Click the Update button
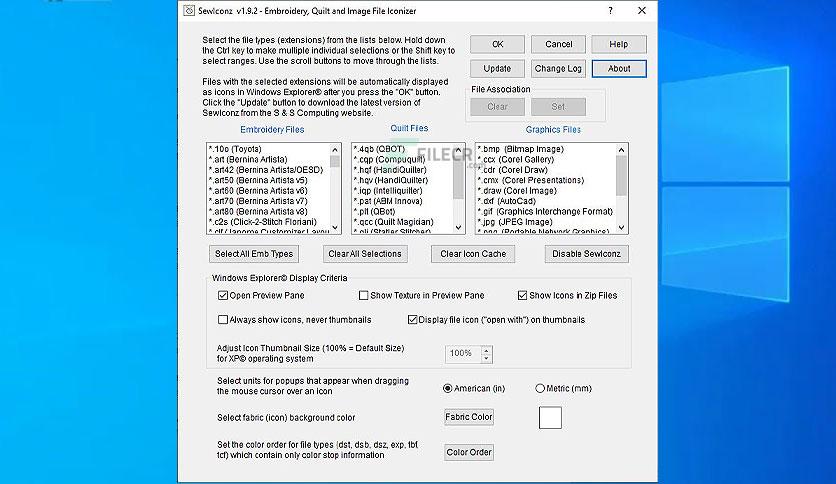This screenshot has height=484, width=836. click(x=497, y=69)
